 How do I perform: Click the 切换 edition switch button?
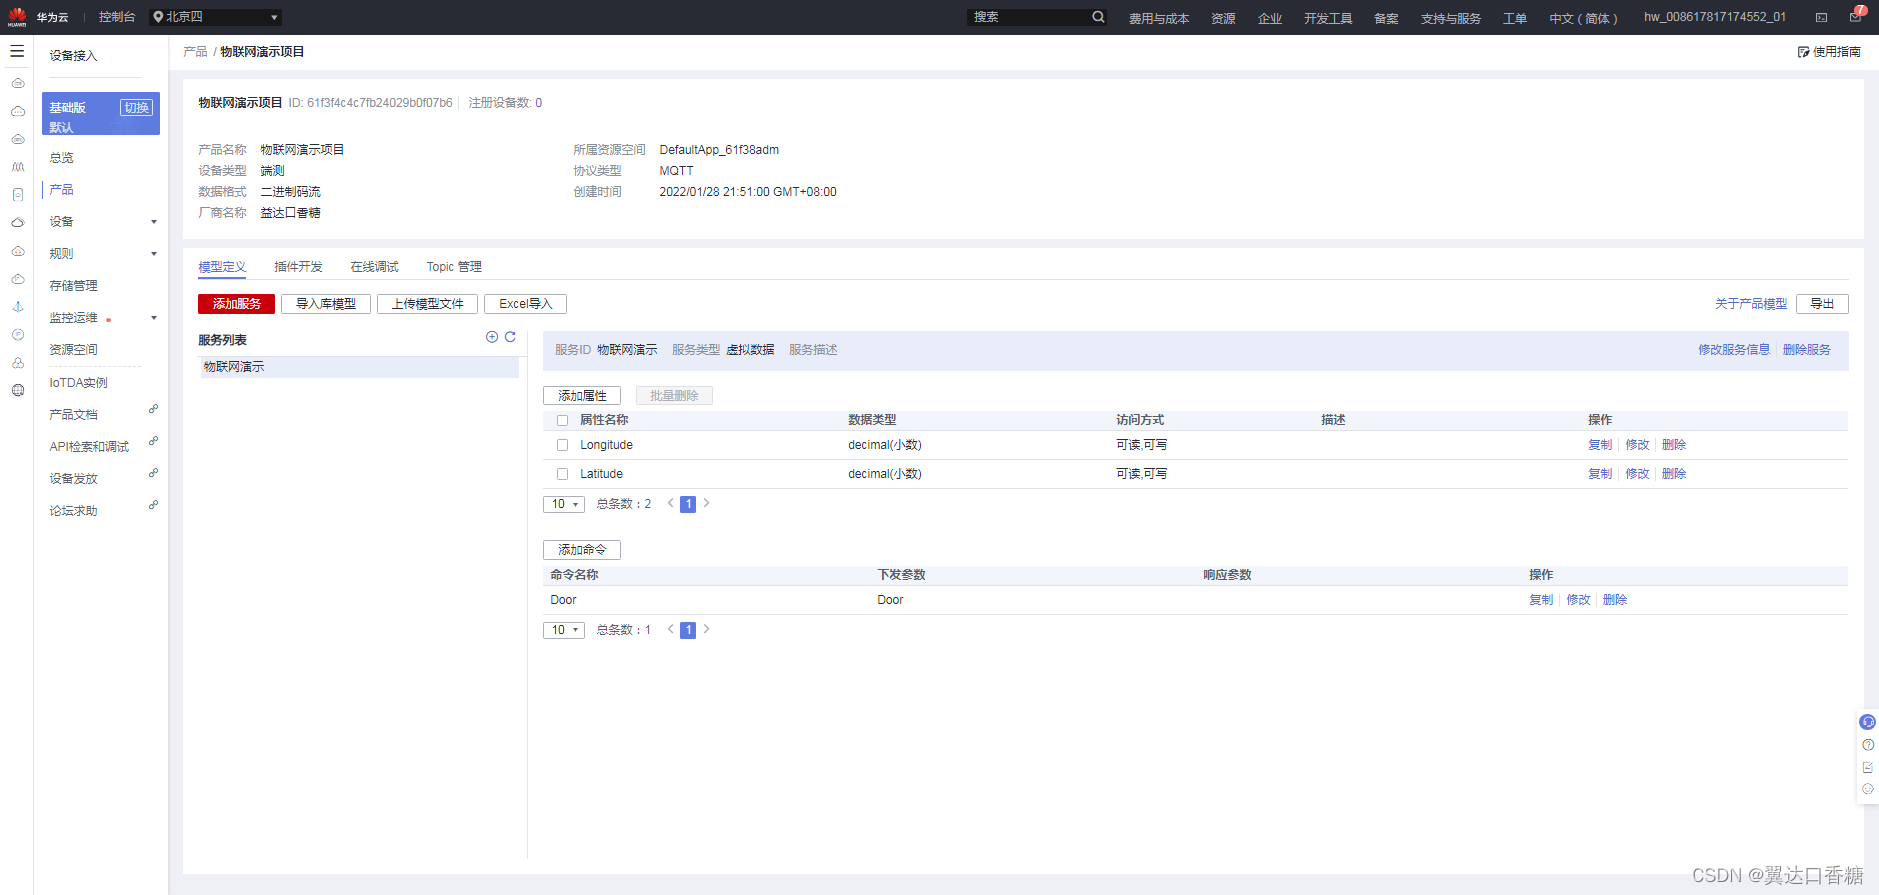[137, 108]
